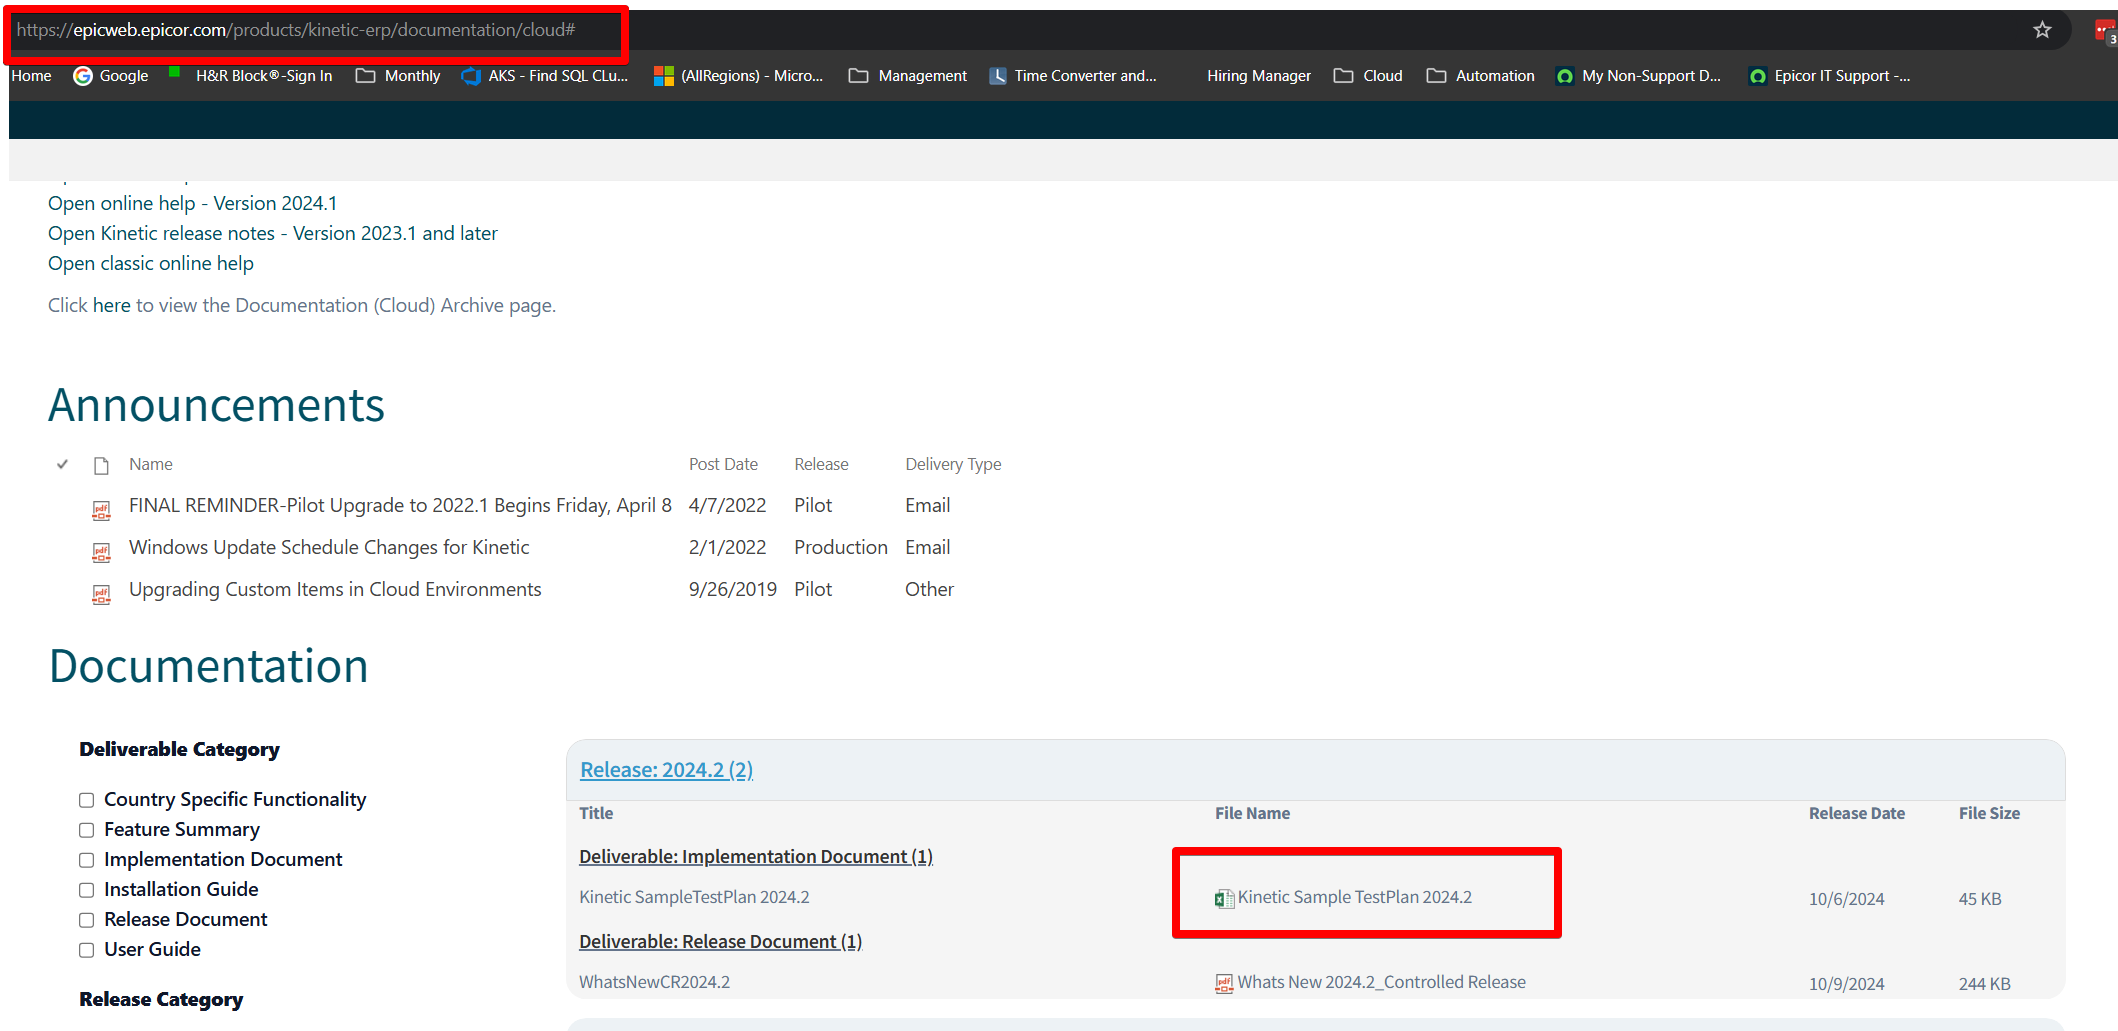Viewport: 2118px width, 1031px height.
Task: Check the User Guide filter
Action: 87,950
